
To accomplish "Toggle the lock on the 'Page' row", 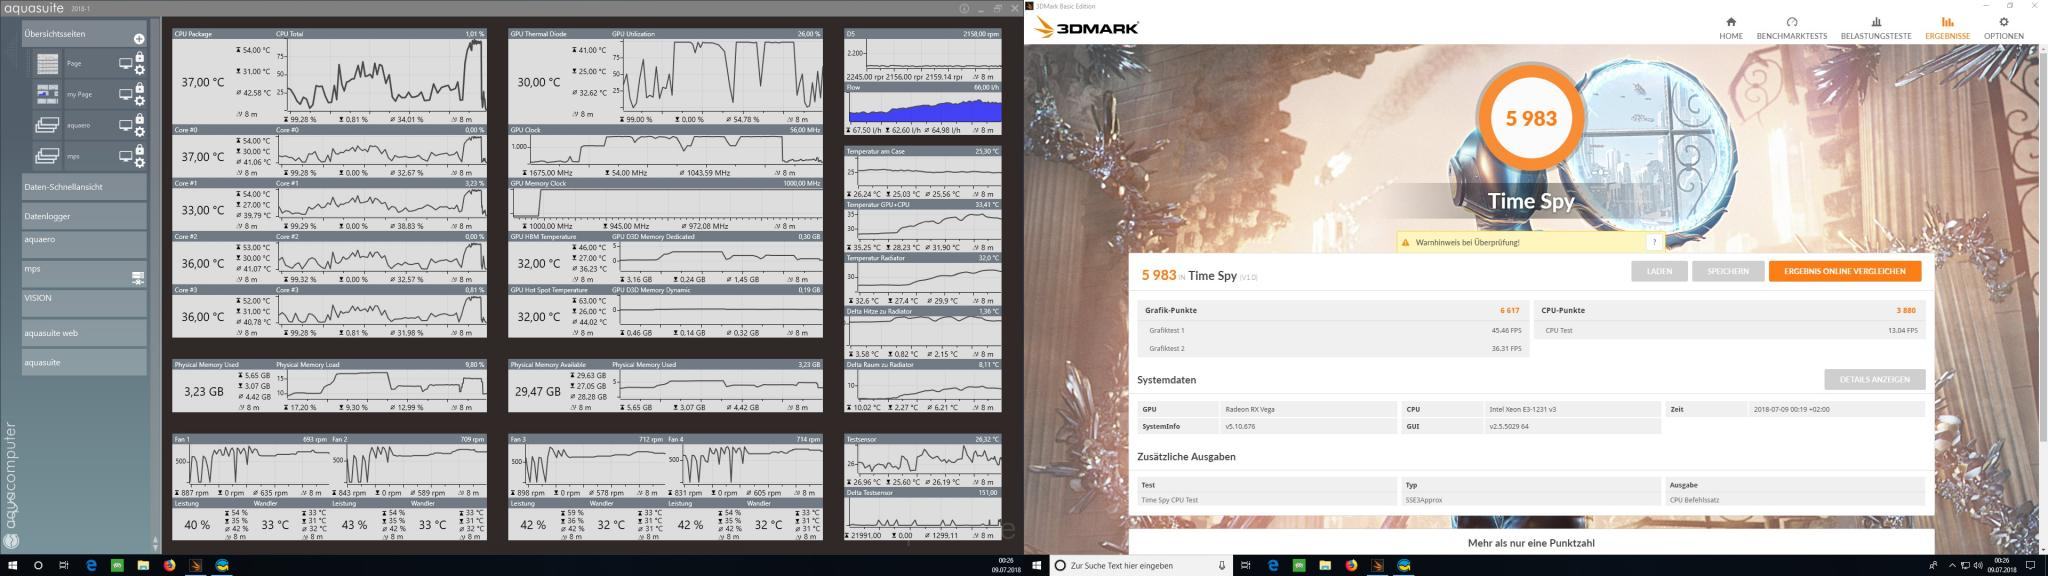I will point(140,58).
